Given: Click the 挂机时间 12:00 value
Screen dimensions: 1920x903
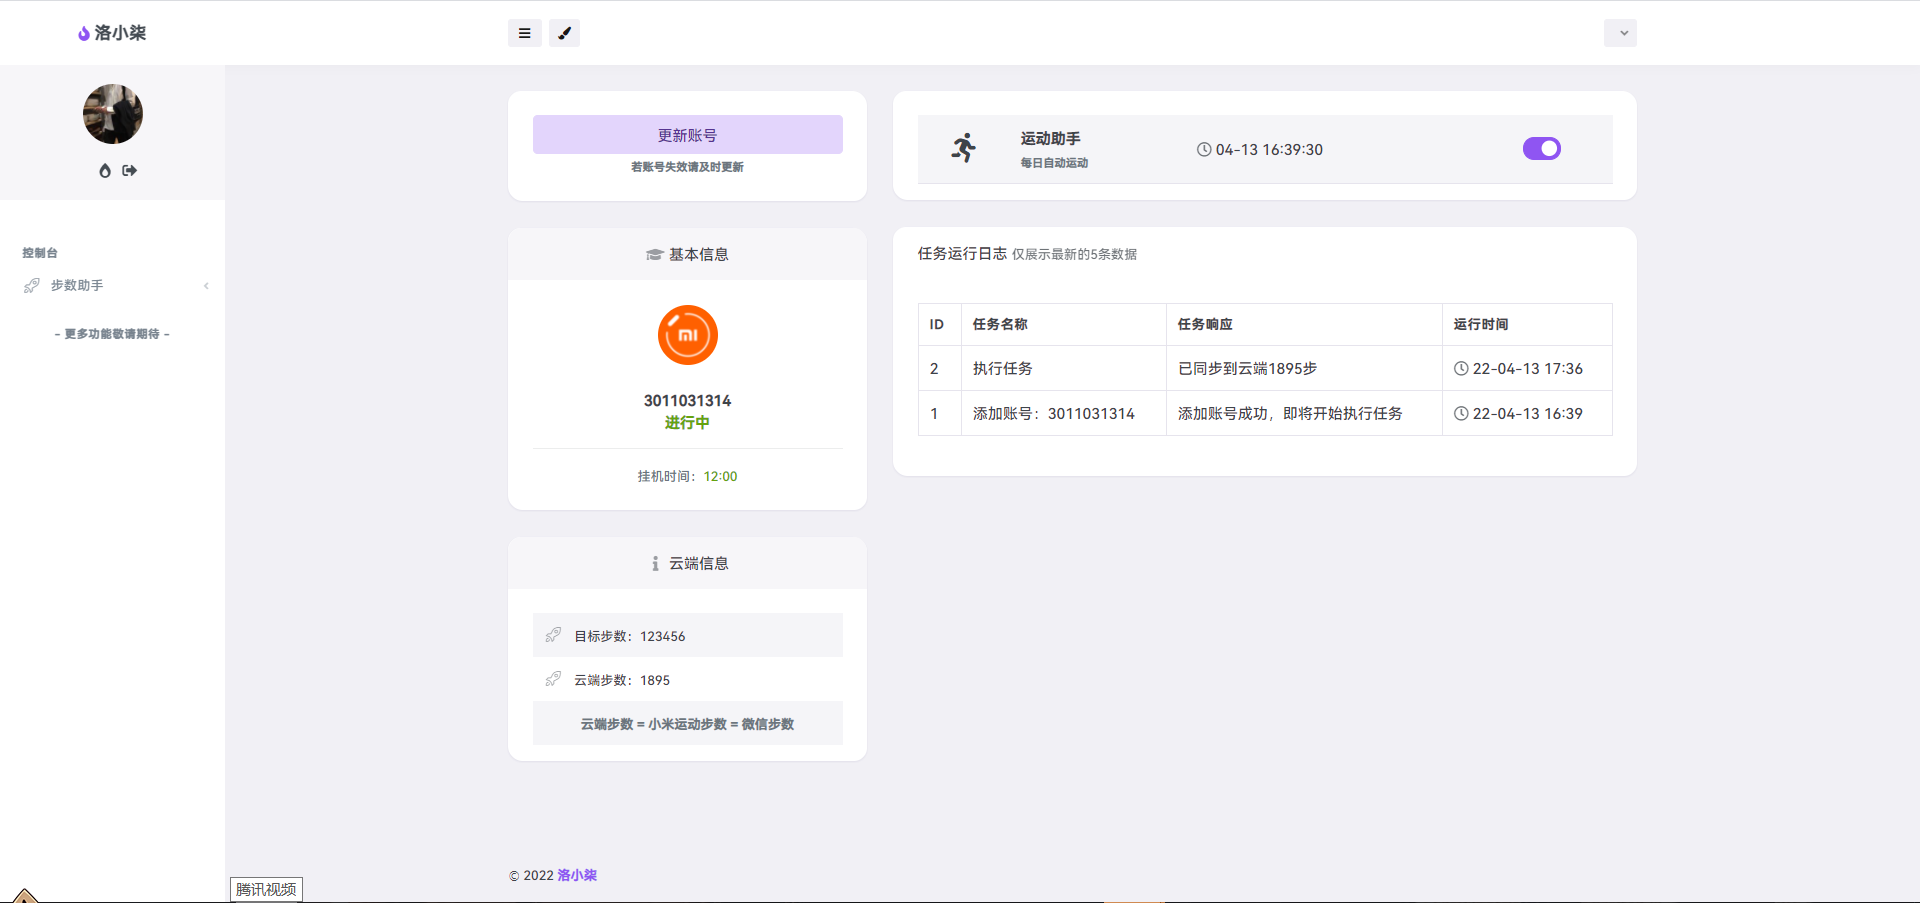Looking at the screenshot, I should pos(720,476).
